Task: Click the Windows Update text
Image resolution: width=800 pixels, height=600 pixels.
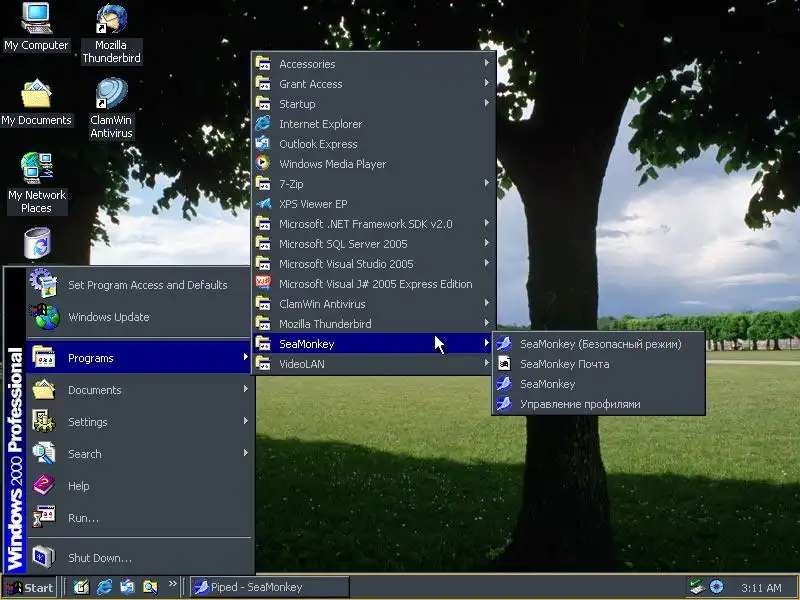Action: [109, 317]
